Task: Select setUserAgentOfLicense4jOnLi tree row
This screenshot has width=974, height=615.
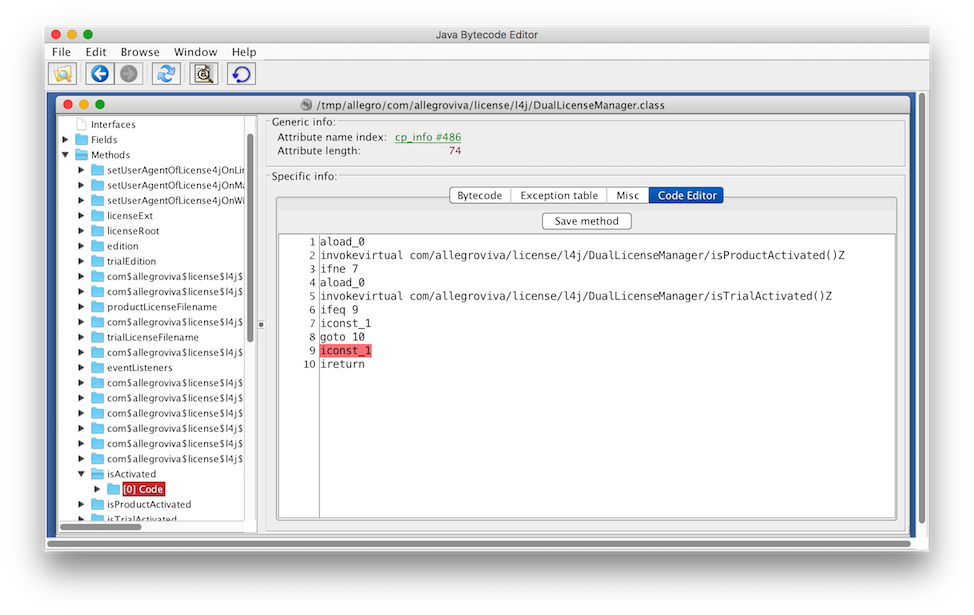Action: click(x=175, y=170)
